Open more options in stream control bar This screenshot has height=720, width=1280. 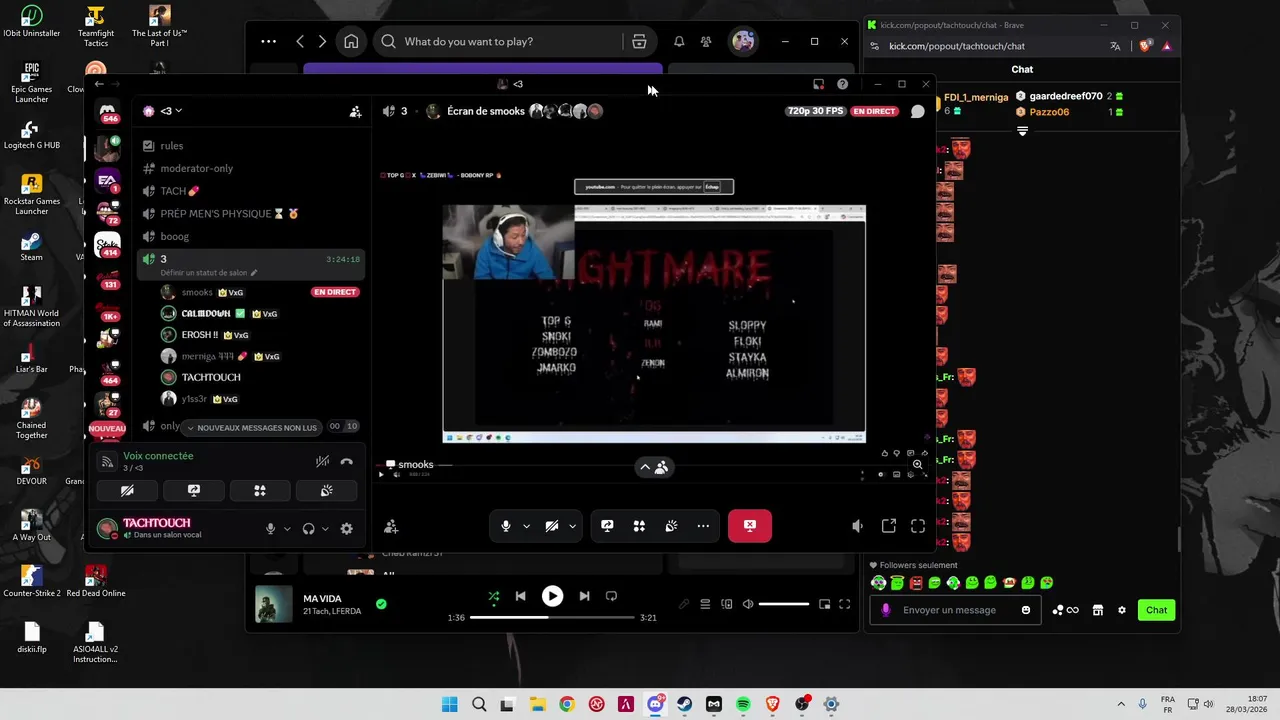[x=703, y=526]
